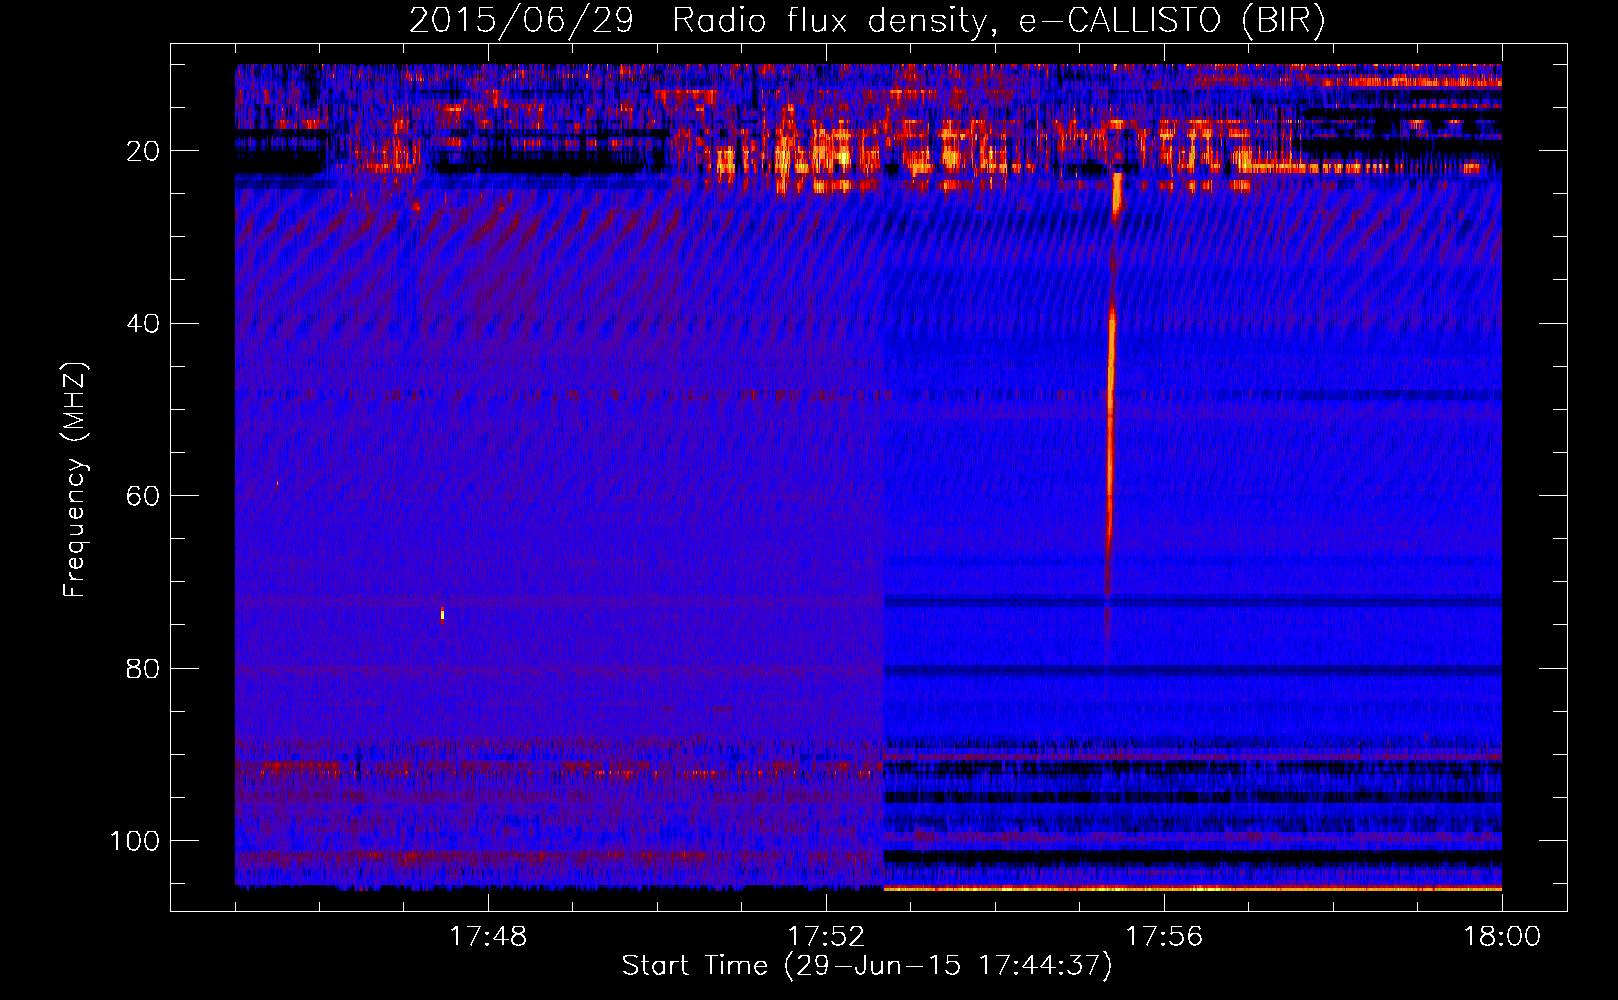Screen dimensions: 1618x1000
Task: Click the 80 MHz frequency tick label
Action: click(x=144, y=668)
